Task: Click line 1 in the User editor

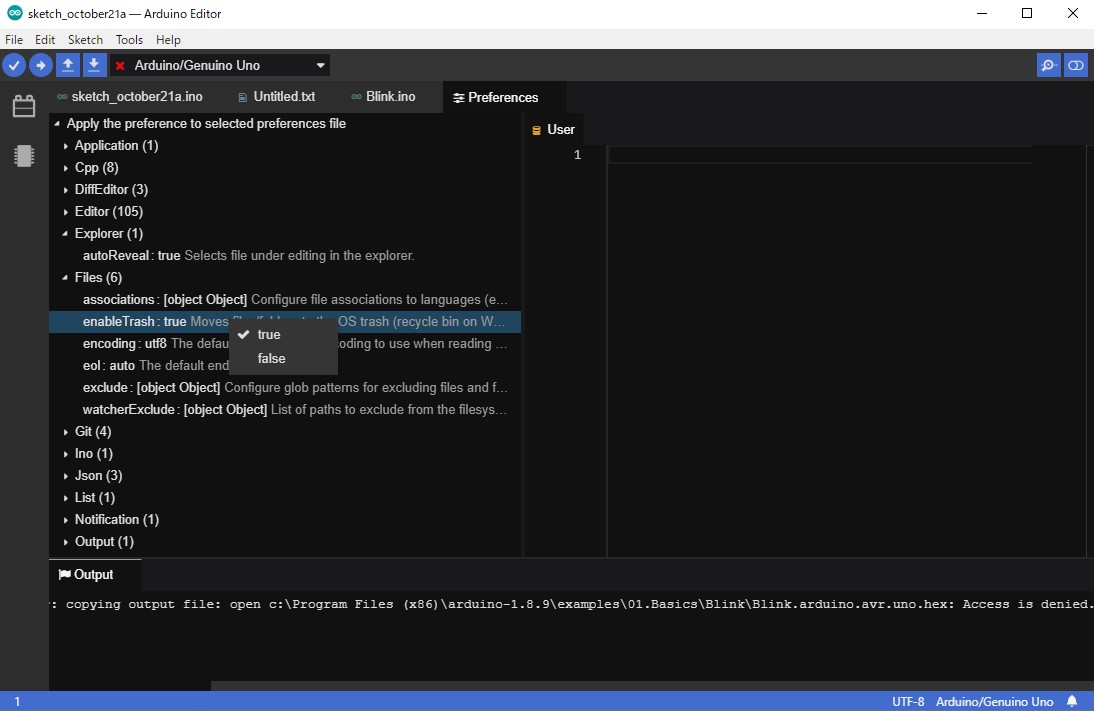Action: coord(820,155)
